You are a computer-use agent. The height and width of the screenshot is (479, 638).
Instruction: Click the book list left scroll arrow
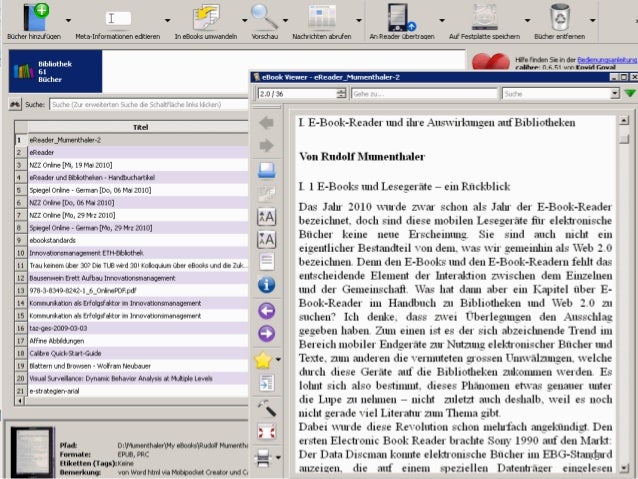point(20,401)
